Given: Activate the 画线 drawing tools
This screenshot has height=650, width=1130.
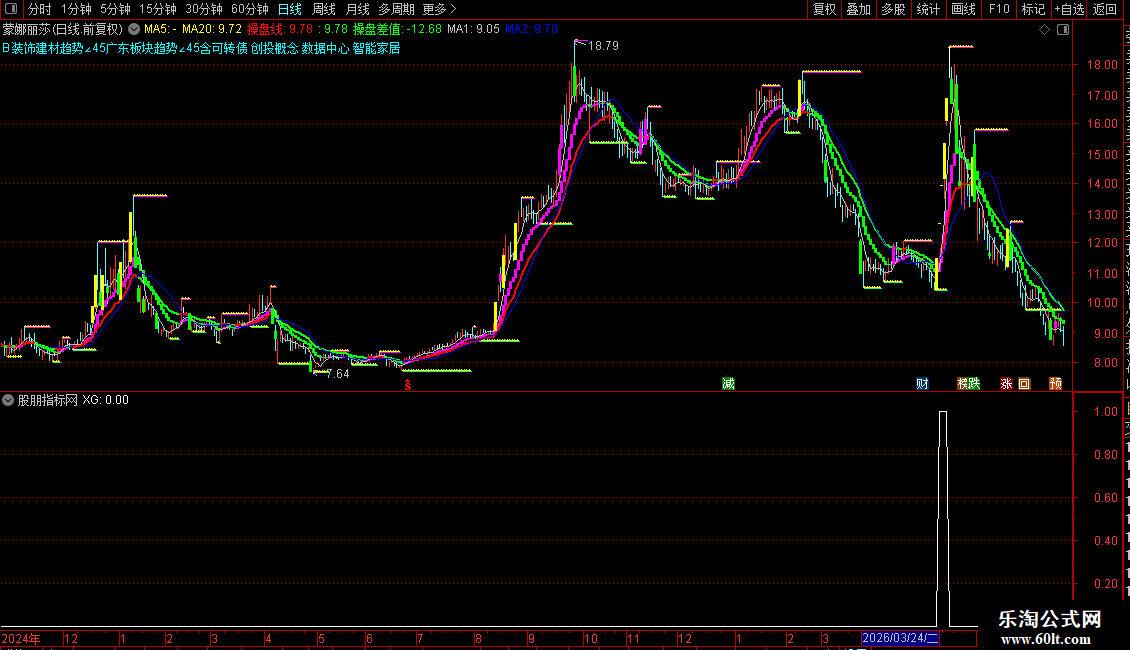Looking at the screenshot, I should 963,9.
